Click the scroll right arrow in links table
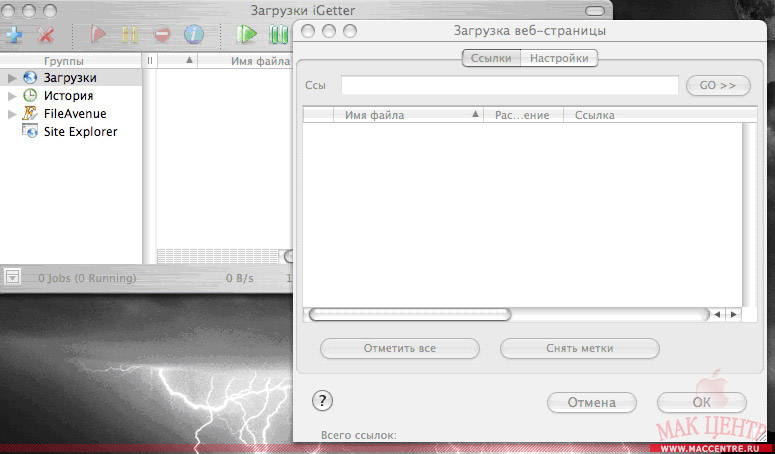Image resolution: width=775 pixels, height=454 pixels. pos(733,315)
